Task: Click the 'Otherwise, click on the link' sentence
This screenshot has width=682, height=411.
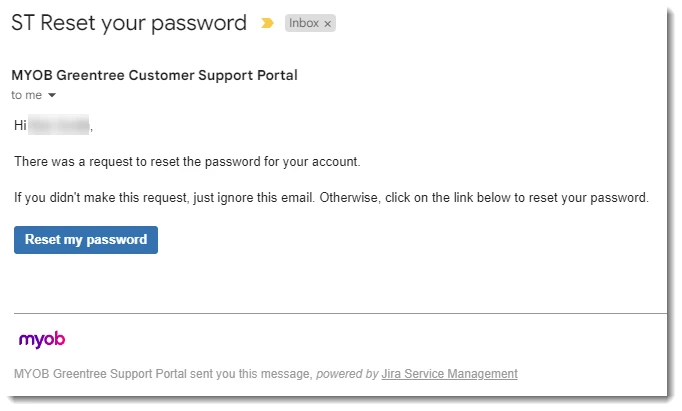Action: click(x=484, y=198)
